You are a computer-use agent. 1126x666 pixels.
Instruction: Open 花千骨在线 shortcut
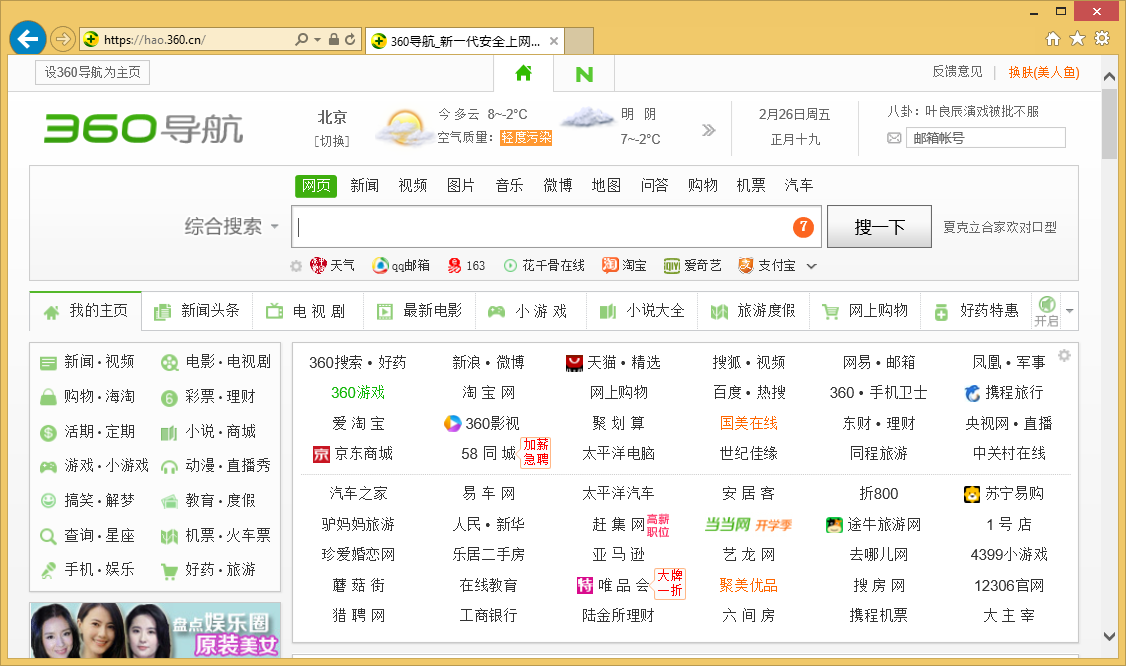[x=544, y=266]
